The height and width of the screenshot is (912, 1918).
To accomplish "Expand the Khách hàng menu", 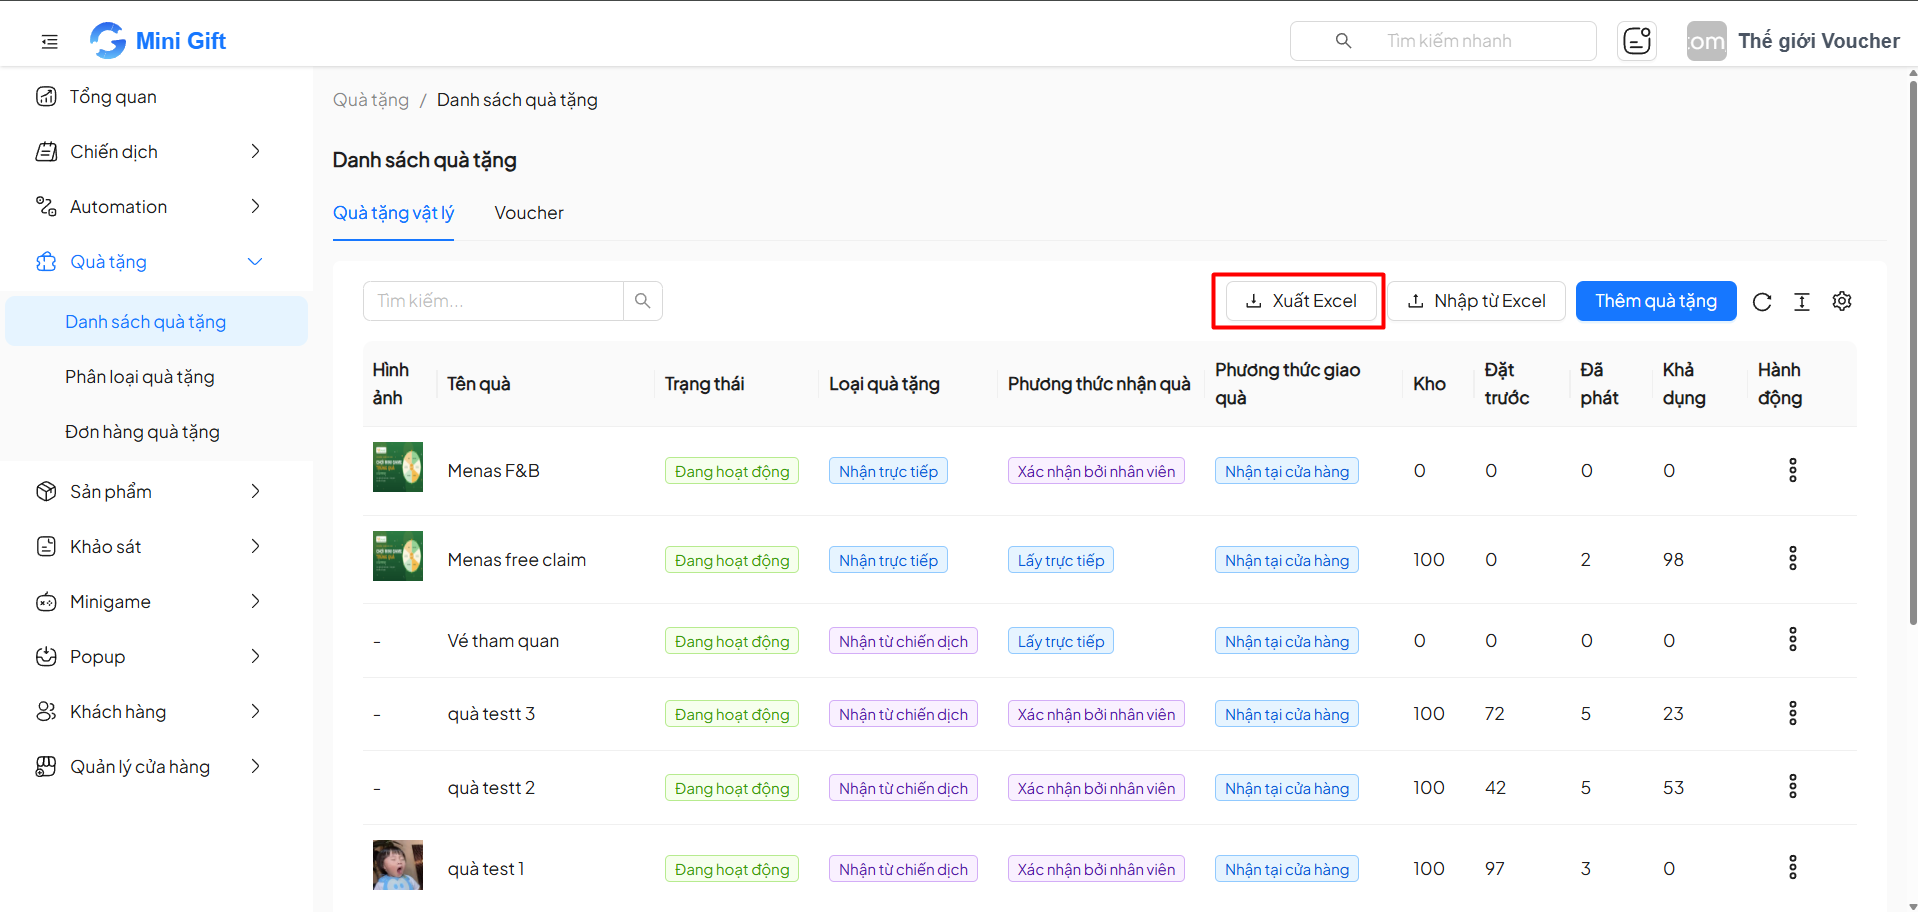I will (x=155, y=712).
